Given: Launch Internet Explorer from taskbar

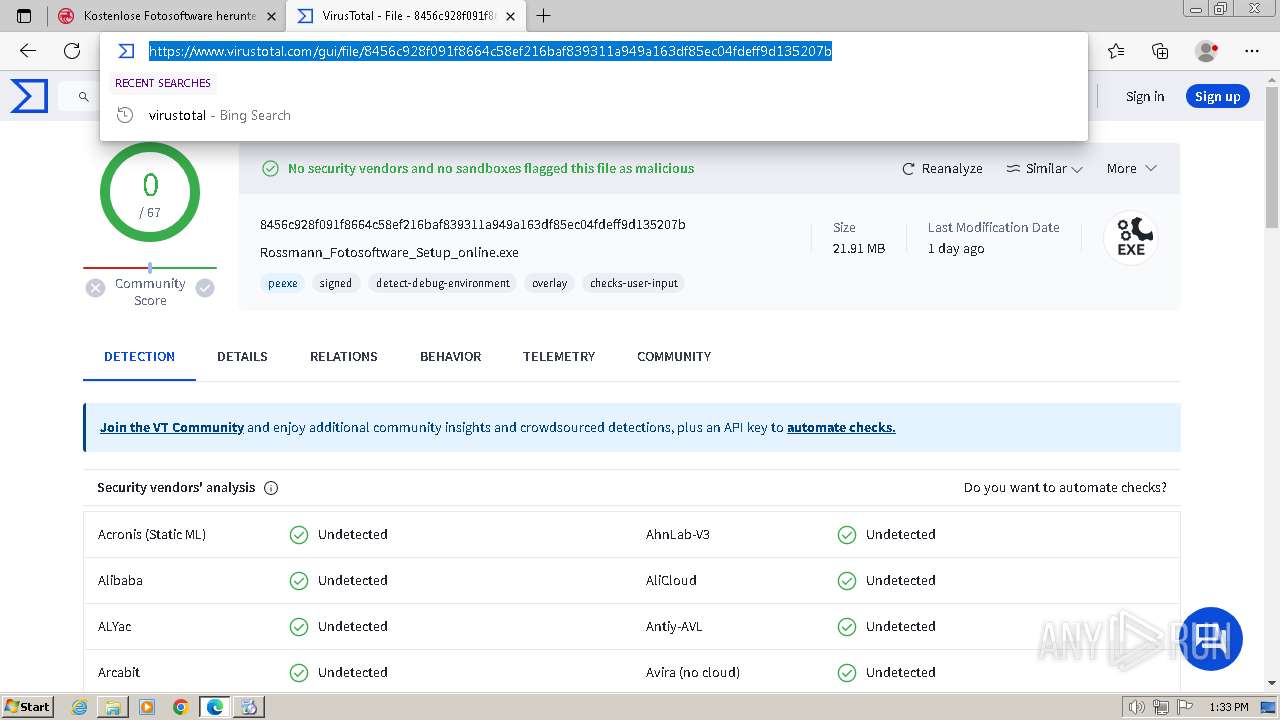Looking at the screenshot, I should coord(79,707).
